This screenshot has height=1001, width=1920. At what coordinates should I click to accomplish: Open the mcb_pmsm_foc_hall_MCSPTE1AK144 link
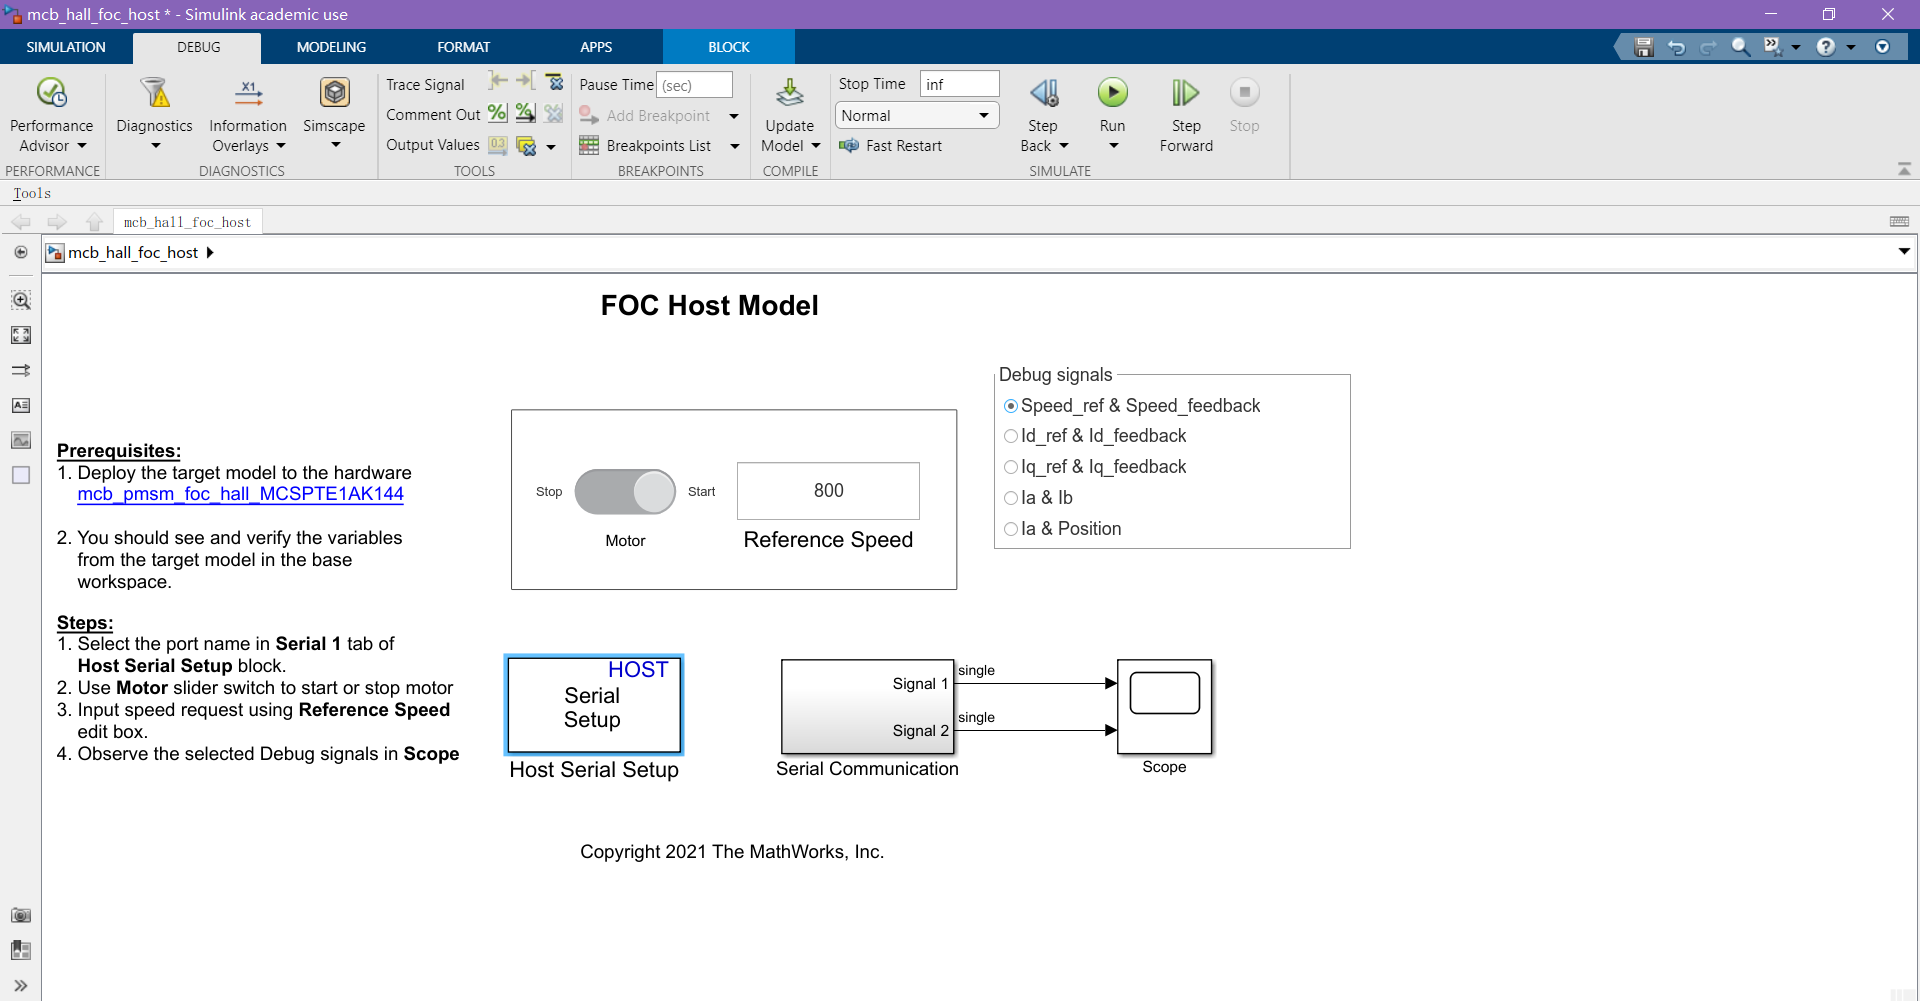tap(241, 494)
